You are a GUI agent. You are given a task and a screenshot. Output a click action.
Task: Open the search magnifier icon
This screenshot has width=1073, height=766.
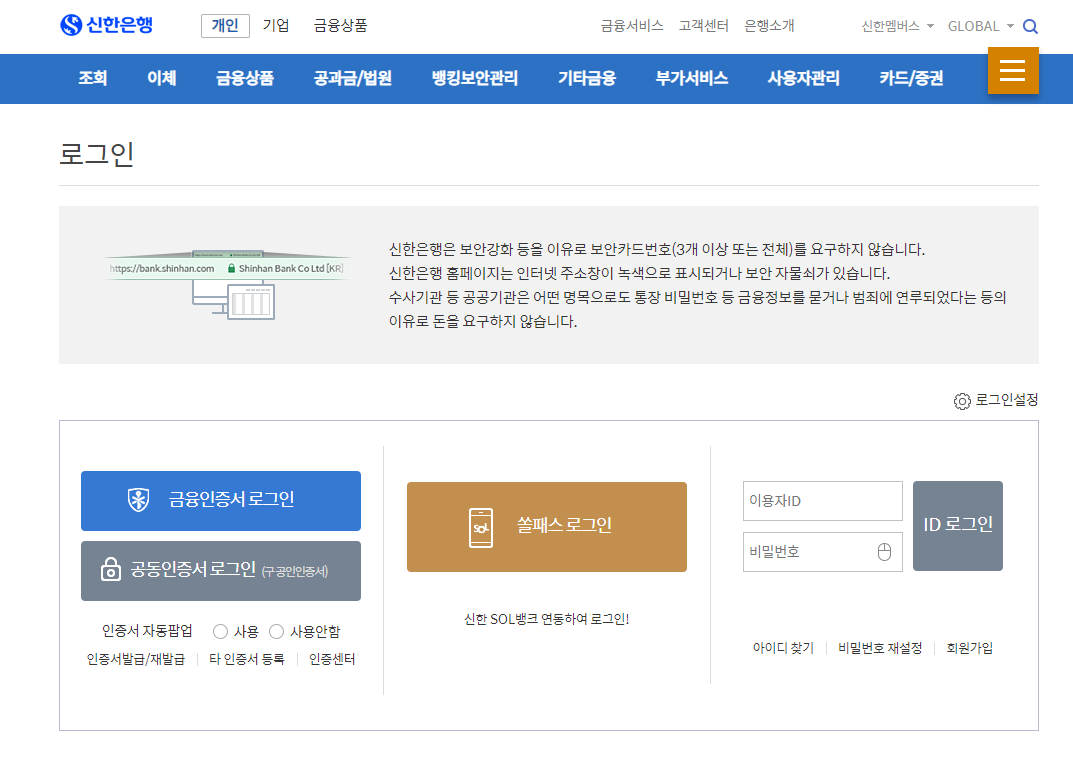(x=1030, y=27)
